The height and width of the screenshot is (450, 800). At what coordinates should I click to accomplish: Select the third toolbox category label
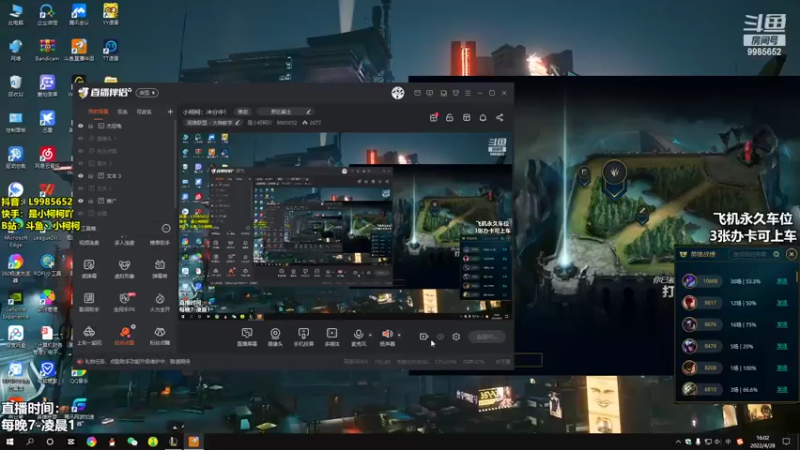160,243
